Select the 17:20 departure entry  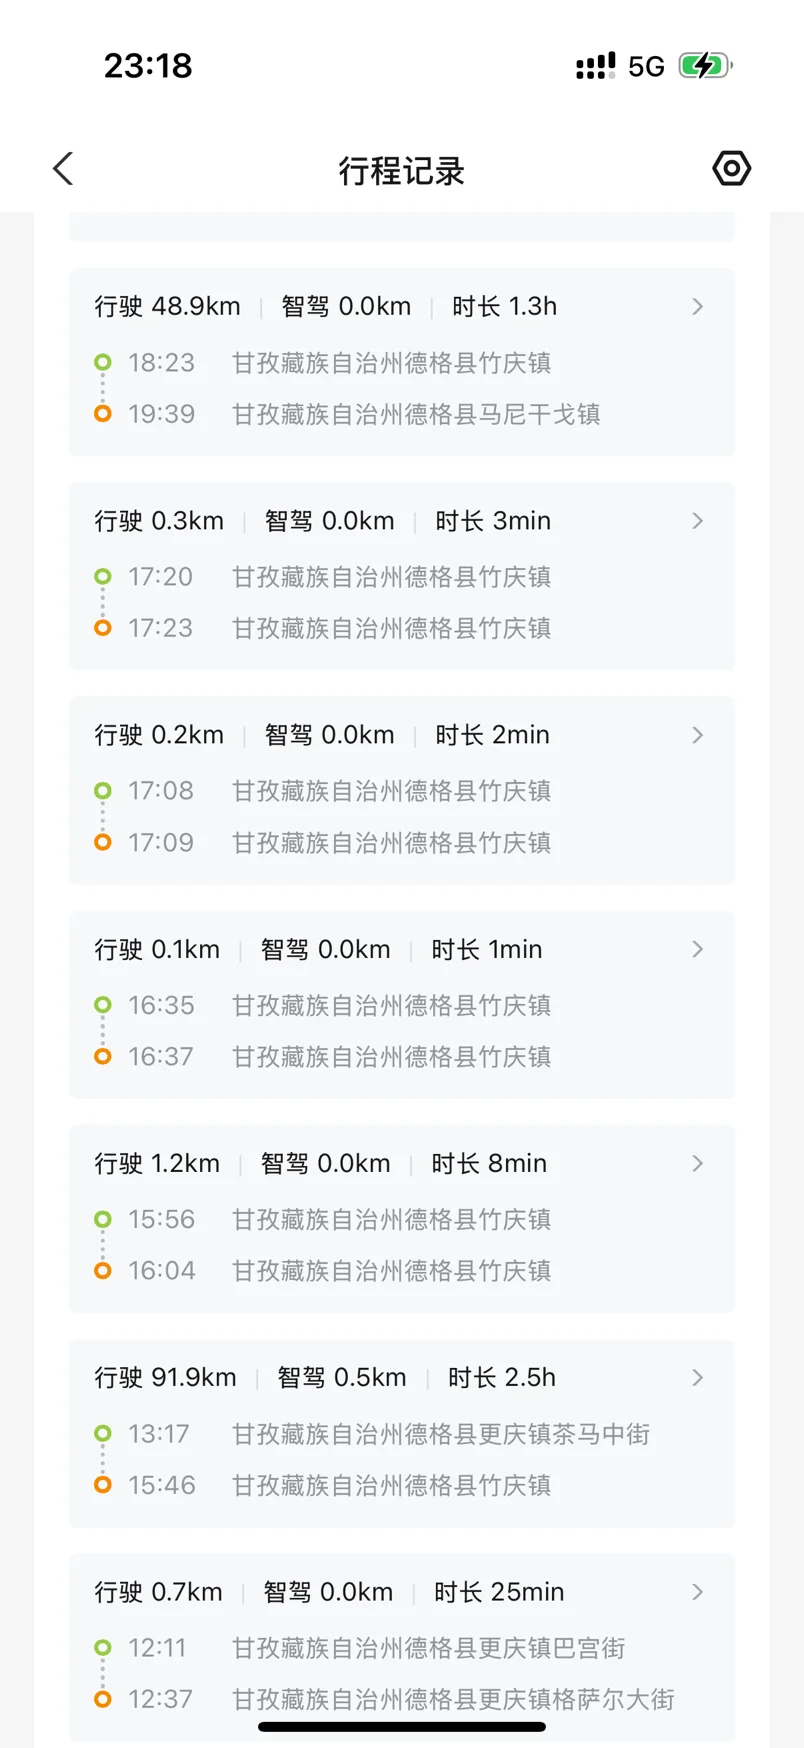coord(160,577)
